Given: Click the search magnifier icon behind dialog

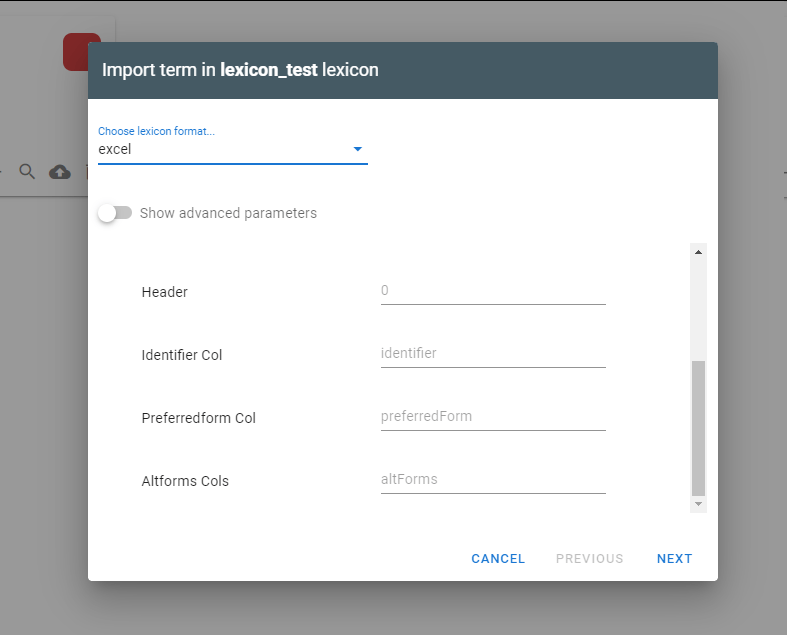Looking at the screenshot, I should pyautogui.click(x=27, y=172).
